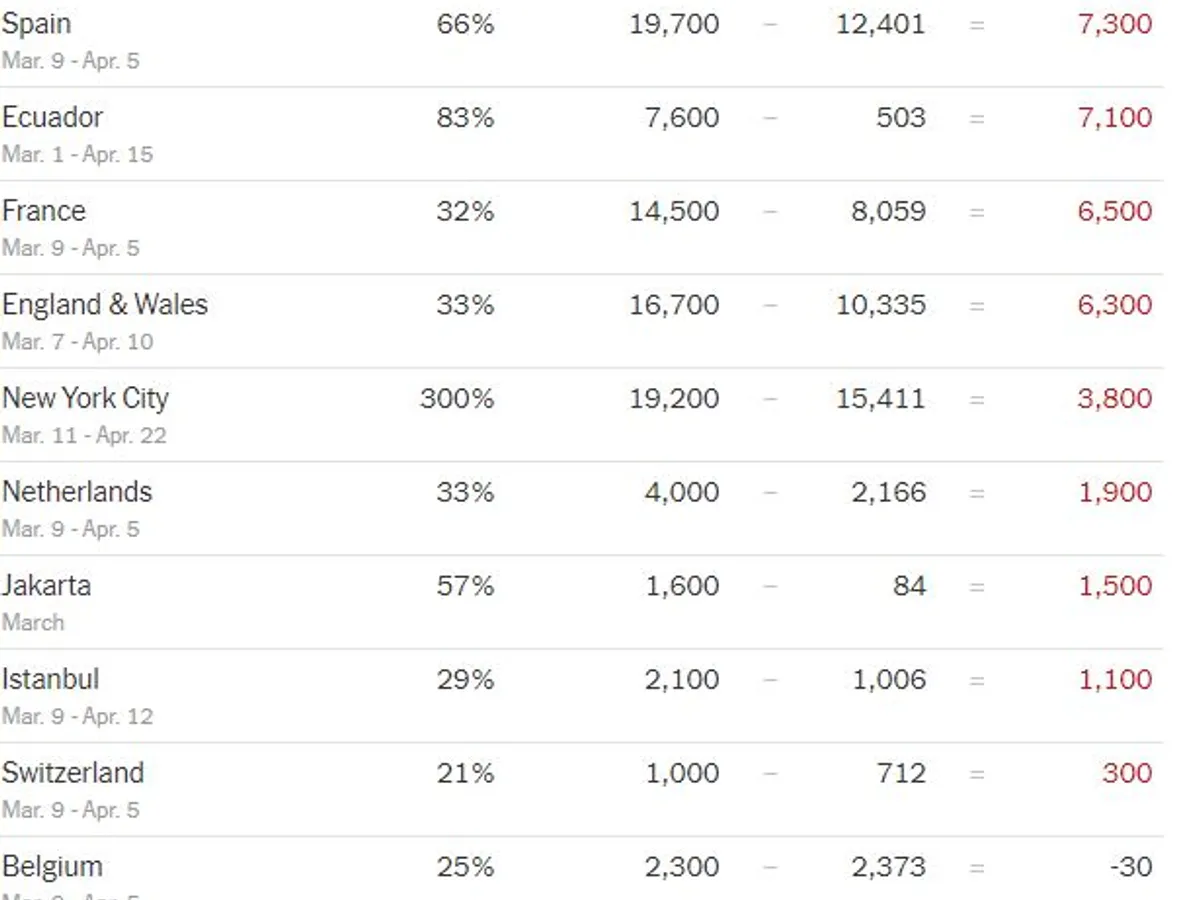Select the 10,335 figure for England & Wales

[x=881, y=305]
